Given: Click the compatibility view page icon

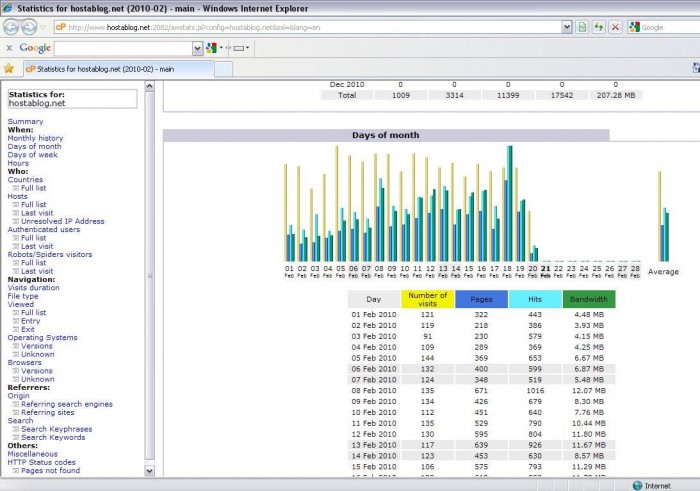Looking at the screenshot, I should (582, 27).
